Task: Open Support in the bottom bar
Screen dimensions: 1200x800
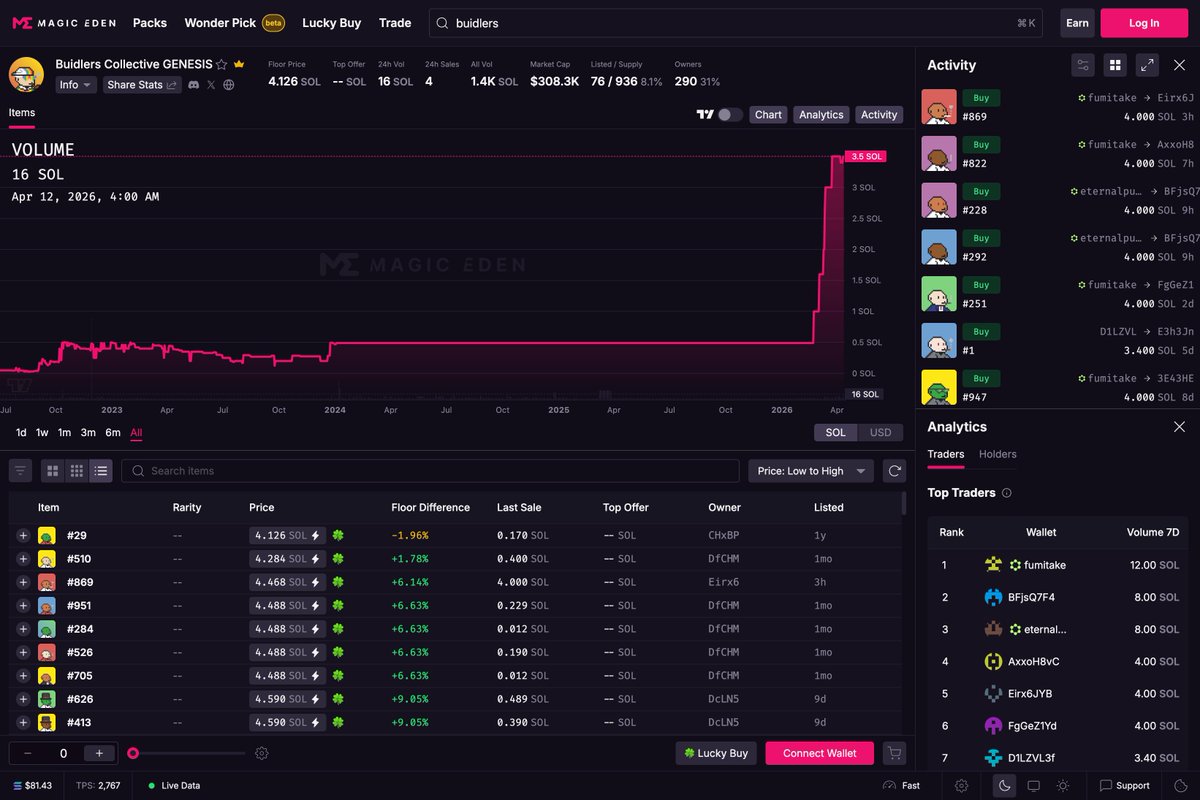Action: click(x=1124, y=786)
